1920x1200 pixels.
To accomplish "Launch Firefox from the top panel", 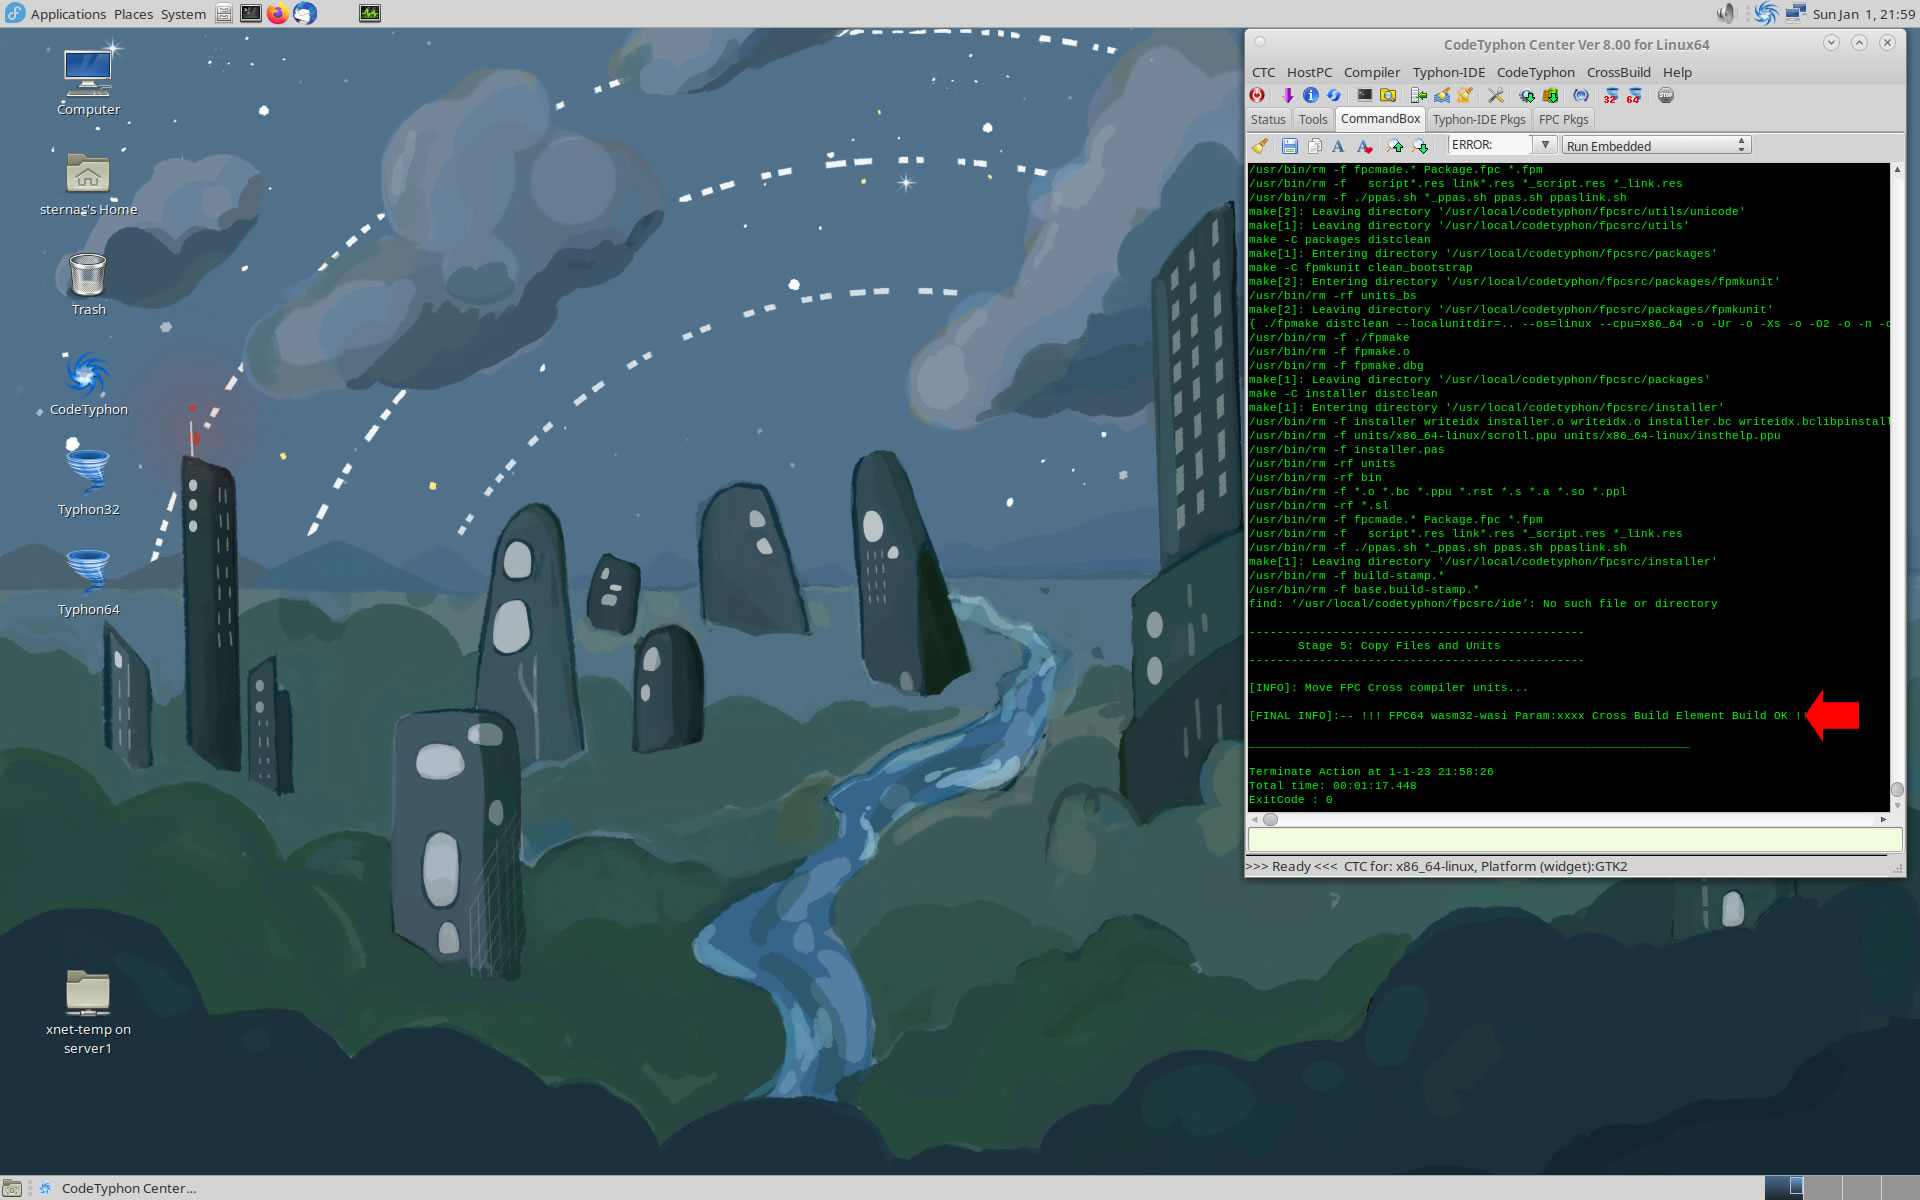I will click(x=277, y=13).
